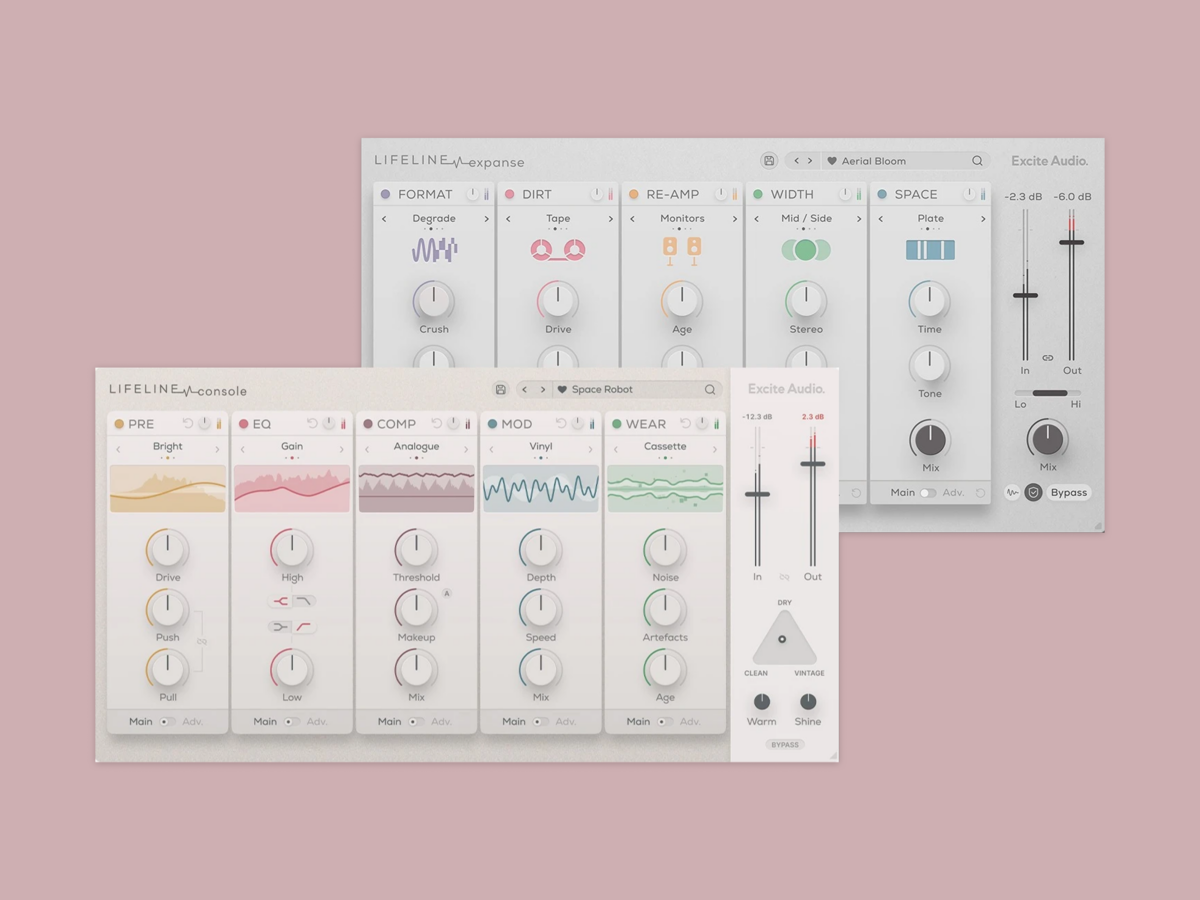Toggle the COMP module power dot
Viewport: 1200px width, 900px height.
pyautogui.click(x=368, y=424)
